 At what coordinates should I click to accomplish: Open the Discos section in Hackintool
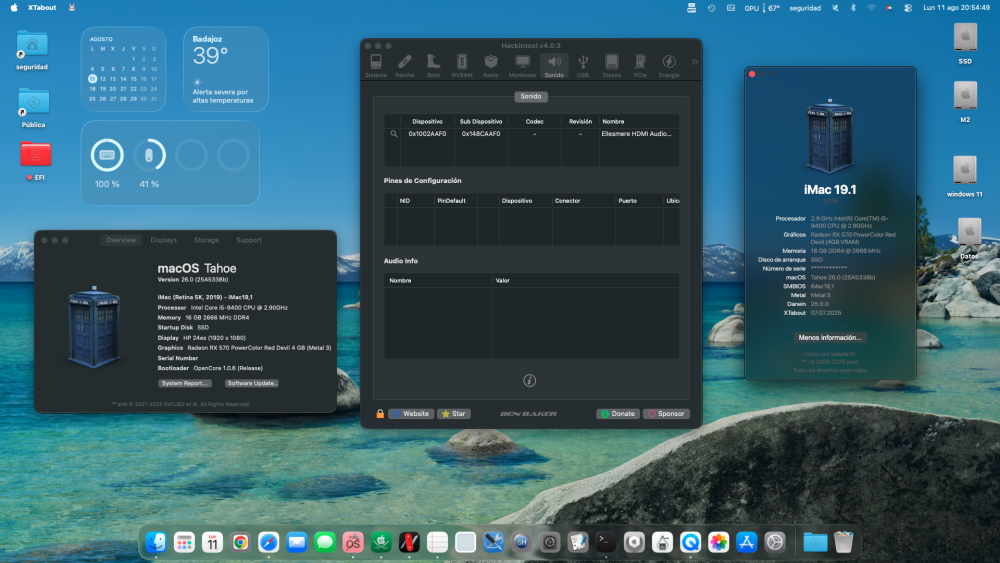pyautogui.click(x=612, y=66)
